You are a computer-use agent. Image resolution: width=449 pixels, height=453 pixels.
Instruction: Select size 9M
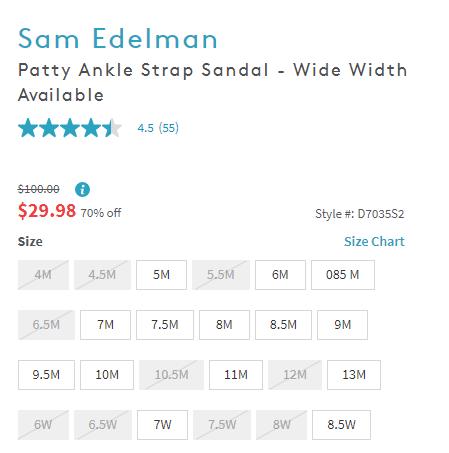pyautogui.click(x=343, y=325)
